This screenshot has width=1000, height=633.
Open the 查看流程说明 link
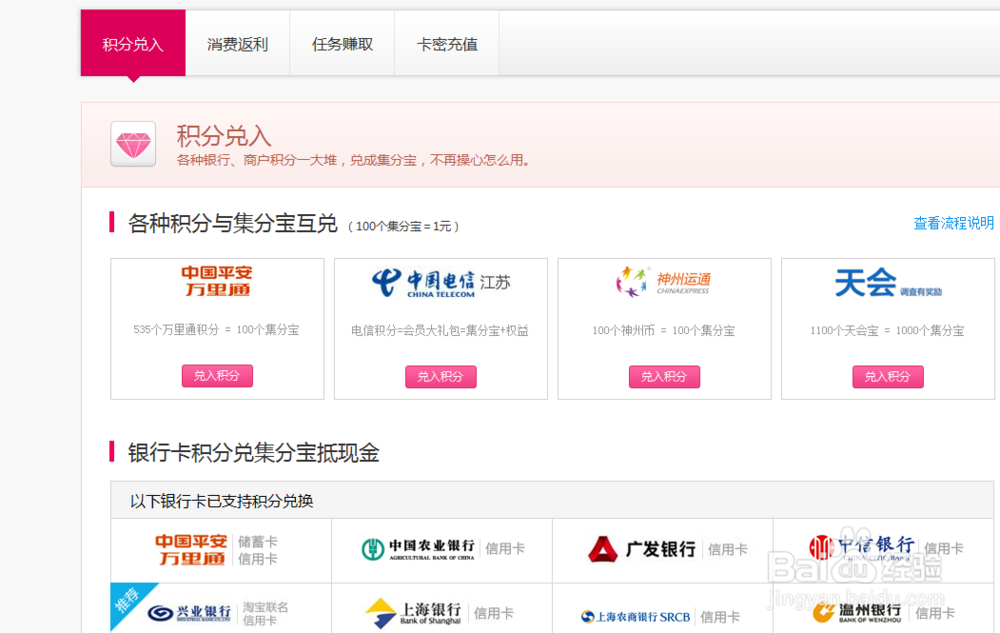pos(953,223)
